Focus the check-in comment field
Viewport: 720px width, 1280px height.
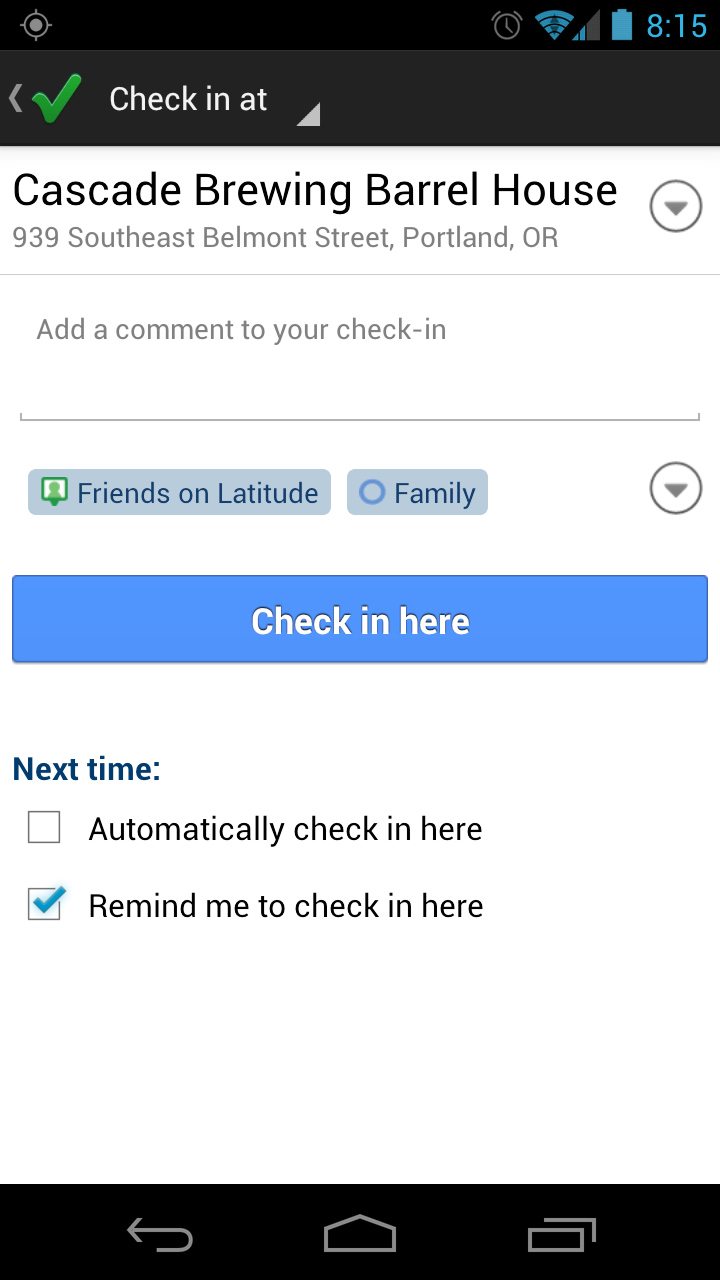[x=360, y=360]
